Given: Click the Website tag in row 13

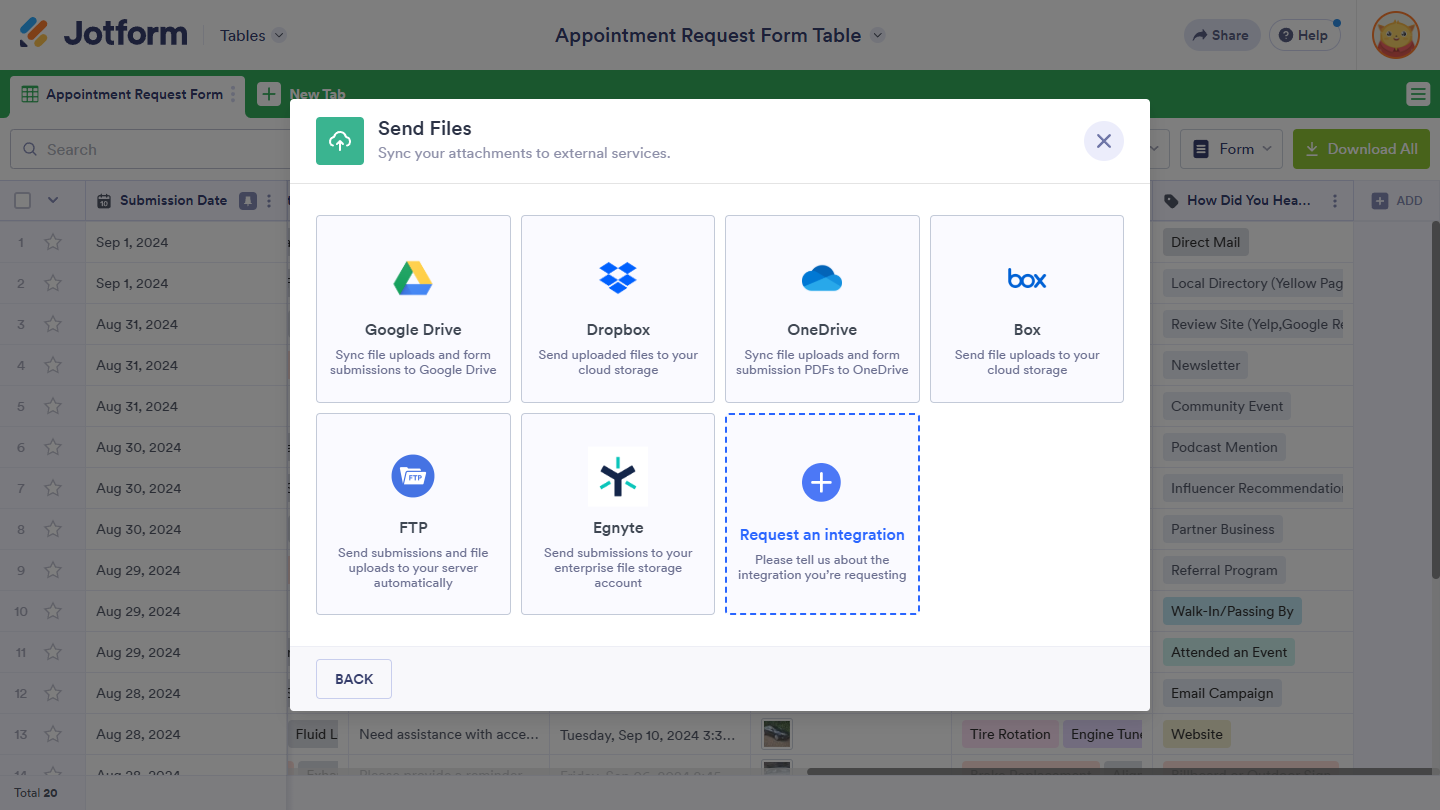Looking at the screenshot, I should coord(1197,734).
